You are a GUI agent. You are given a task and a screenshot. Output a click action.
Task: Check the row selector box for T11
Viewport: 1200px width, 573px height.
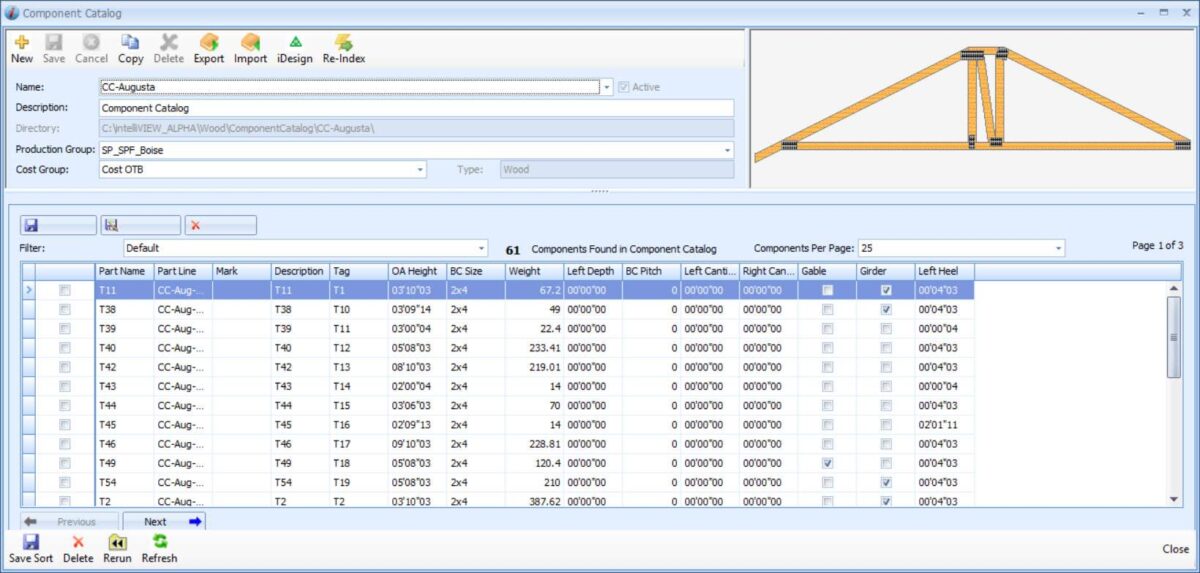coord(65,290)
